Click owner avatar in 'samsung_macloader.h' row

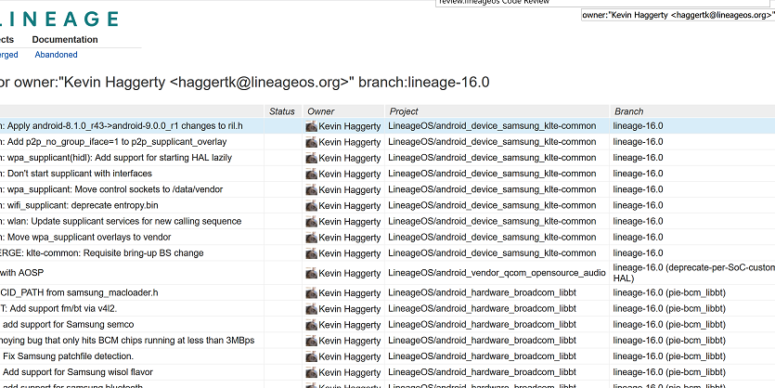(x=311, y=293)
